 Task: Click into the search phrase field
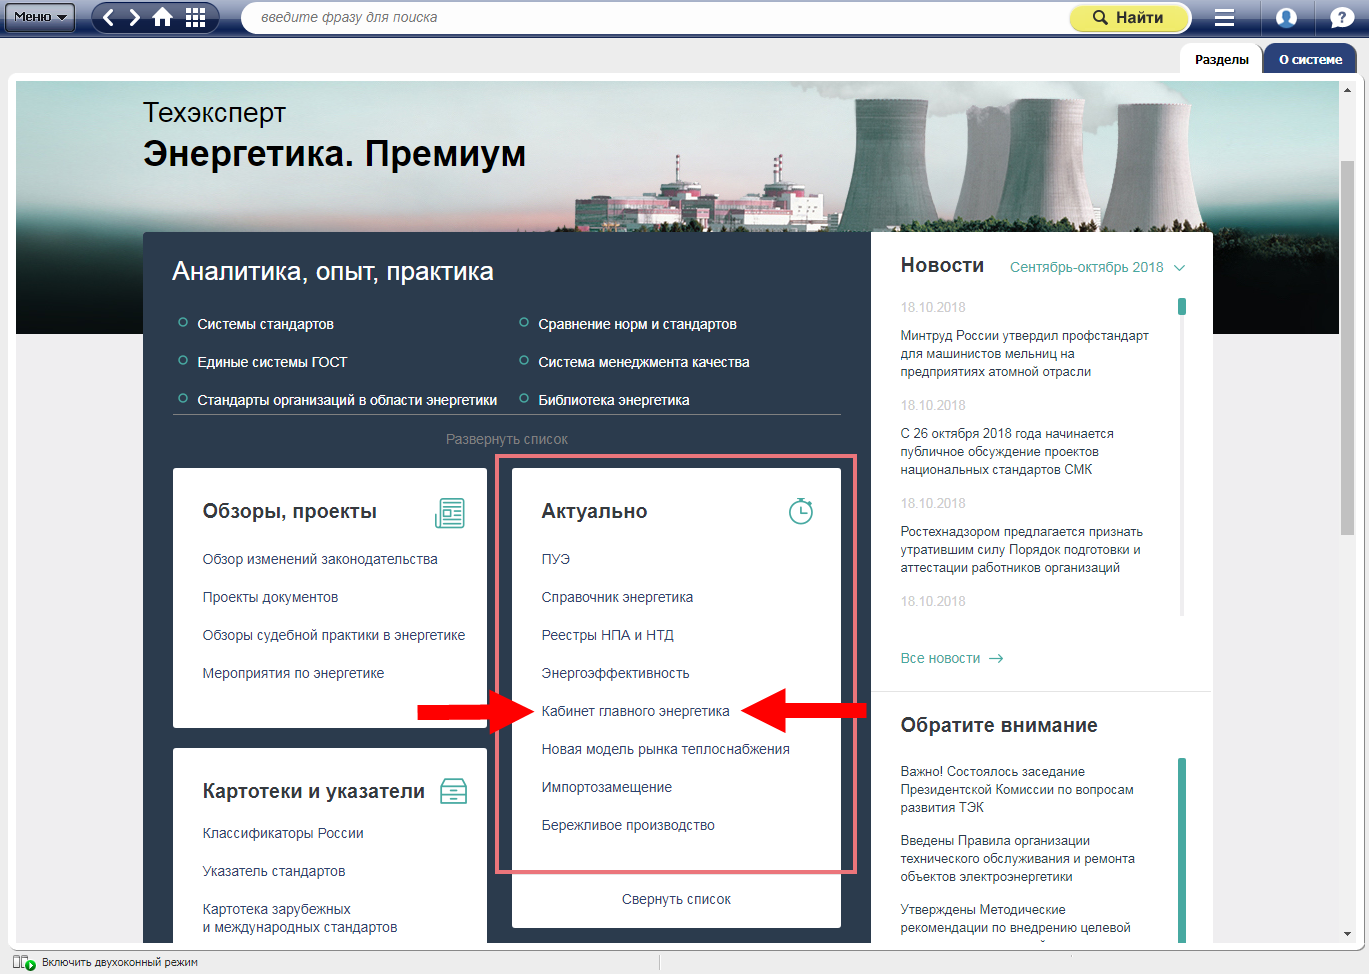point(650,17)
